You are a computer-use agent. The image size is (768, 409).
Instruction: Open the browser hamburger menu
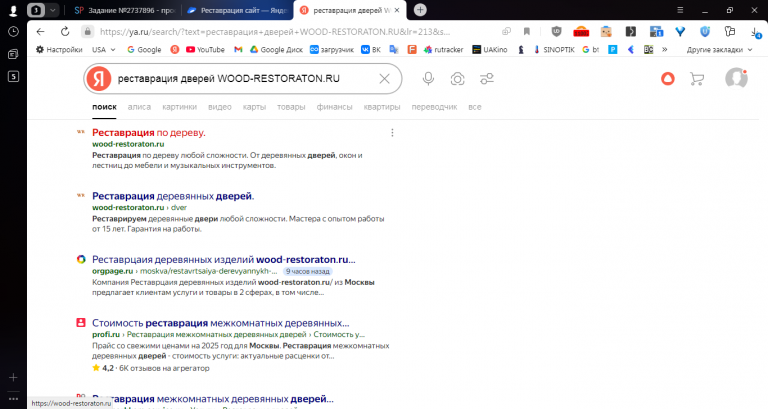[x=680, y=10]
